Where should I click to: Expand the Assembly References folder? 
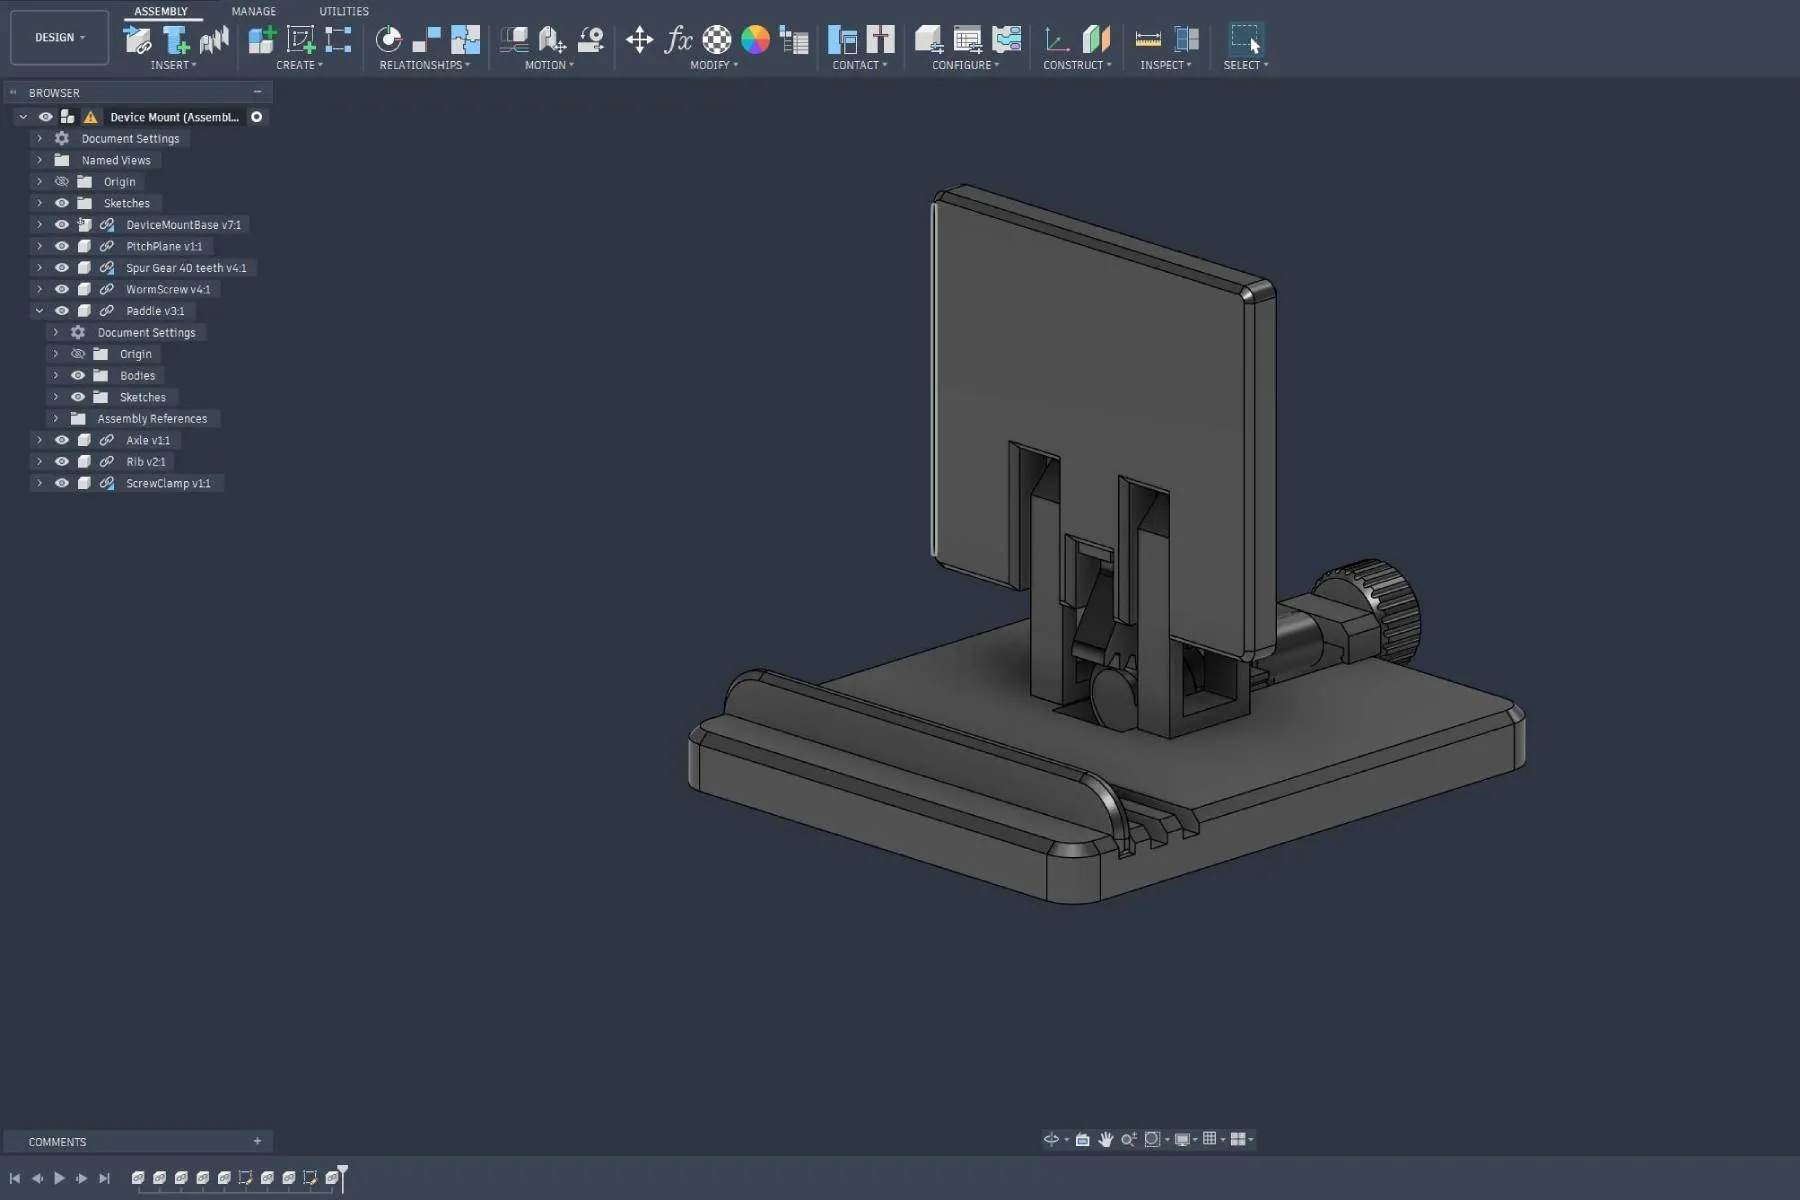pyautogui.click(x=56, y=419)
